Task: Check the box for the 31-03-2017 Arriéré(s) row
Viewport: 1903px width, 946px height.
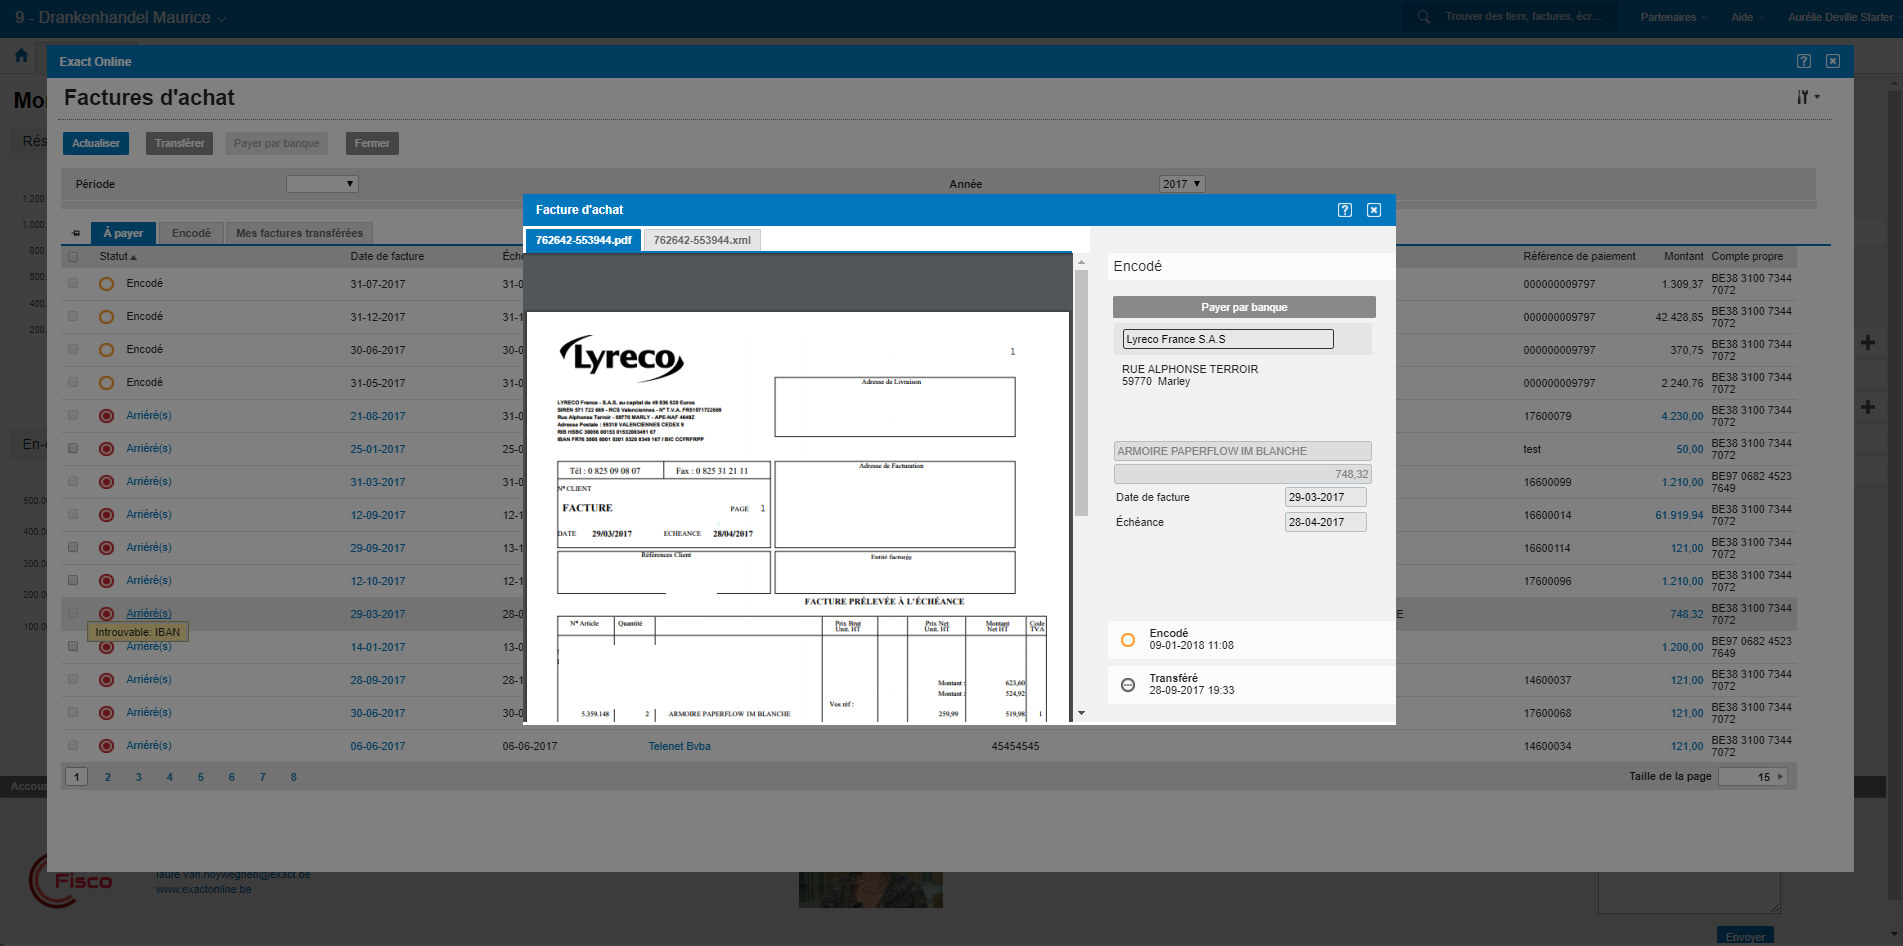Action: [73, 481]
